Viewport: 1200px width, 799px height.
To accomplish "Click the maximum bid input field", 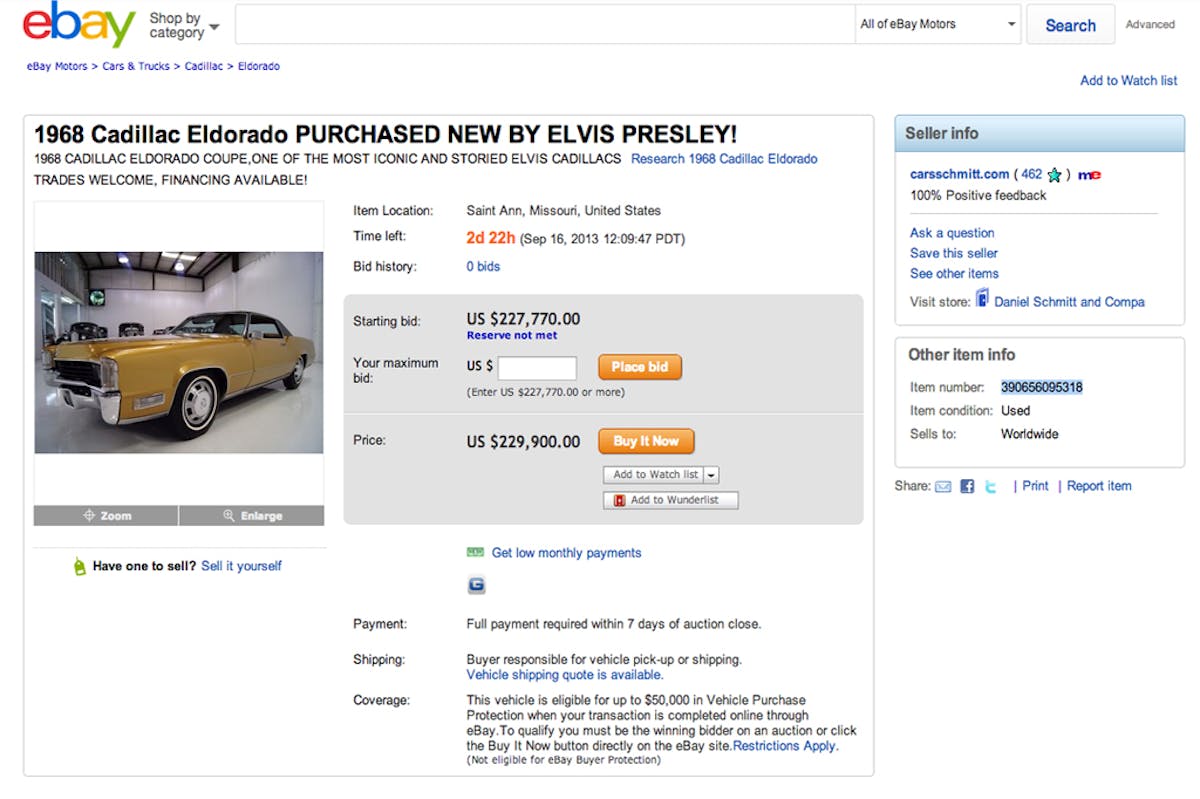I will tap(537, 367).
